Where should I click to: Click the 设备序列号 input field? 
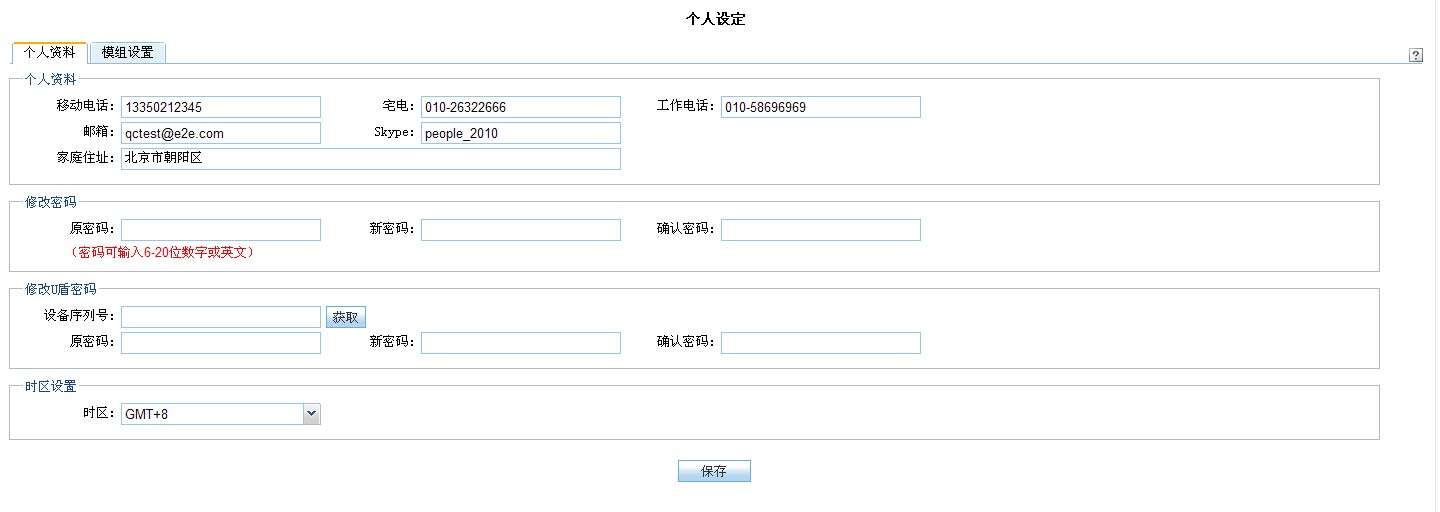(x=220, y=317)
